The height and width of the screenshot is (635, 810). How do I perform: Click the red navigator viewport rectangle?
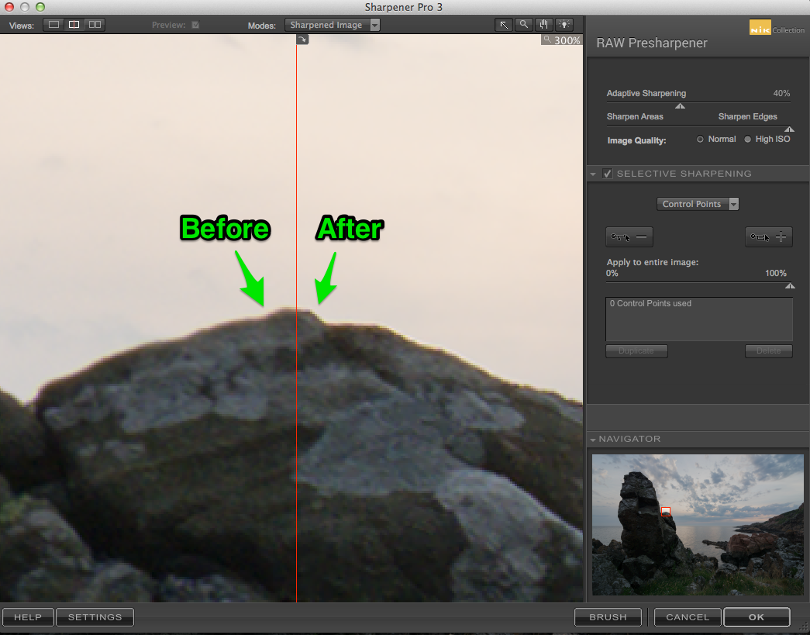[x=666, y=511]
